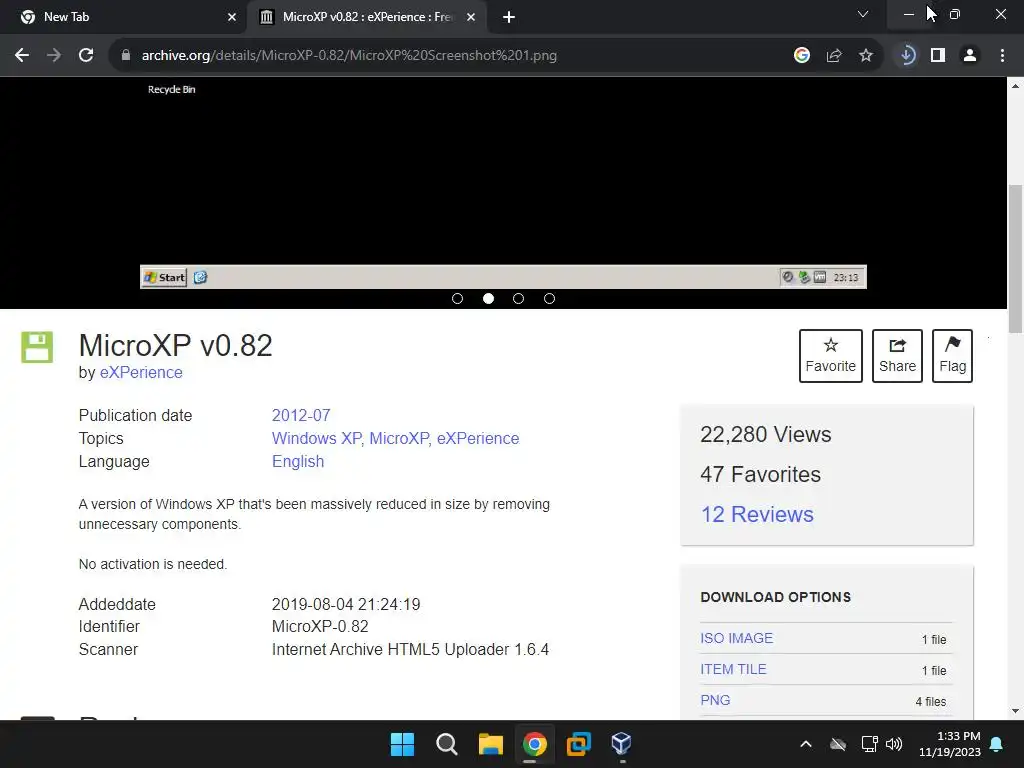Click Chrome icon in taskbar
Screen dimensions: 1024x768
click(x=534, y=744)
